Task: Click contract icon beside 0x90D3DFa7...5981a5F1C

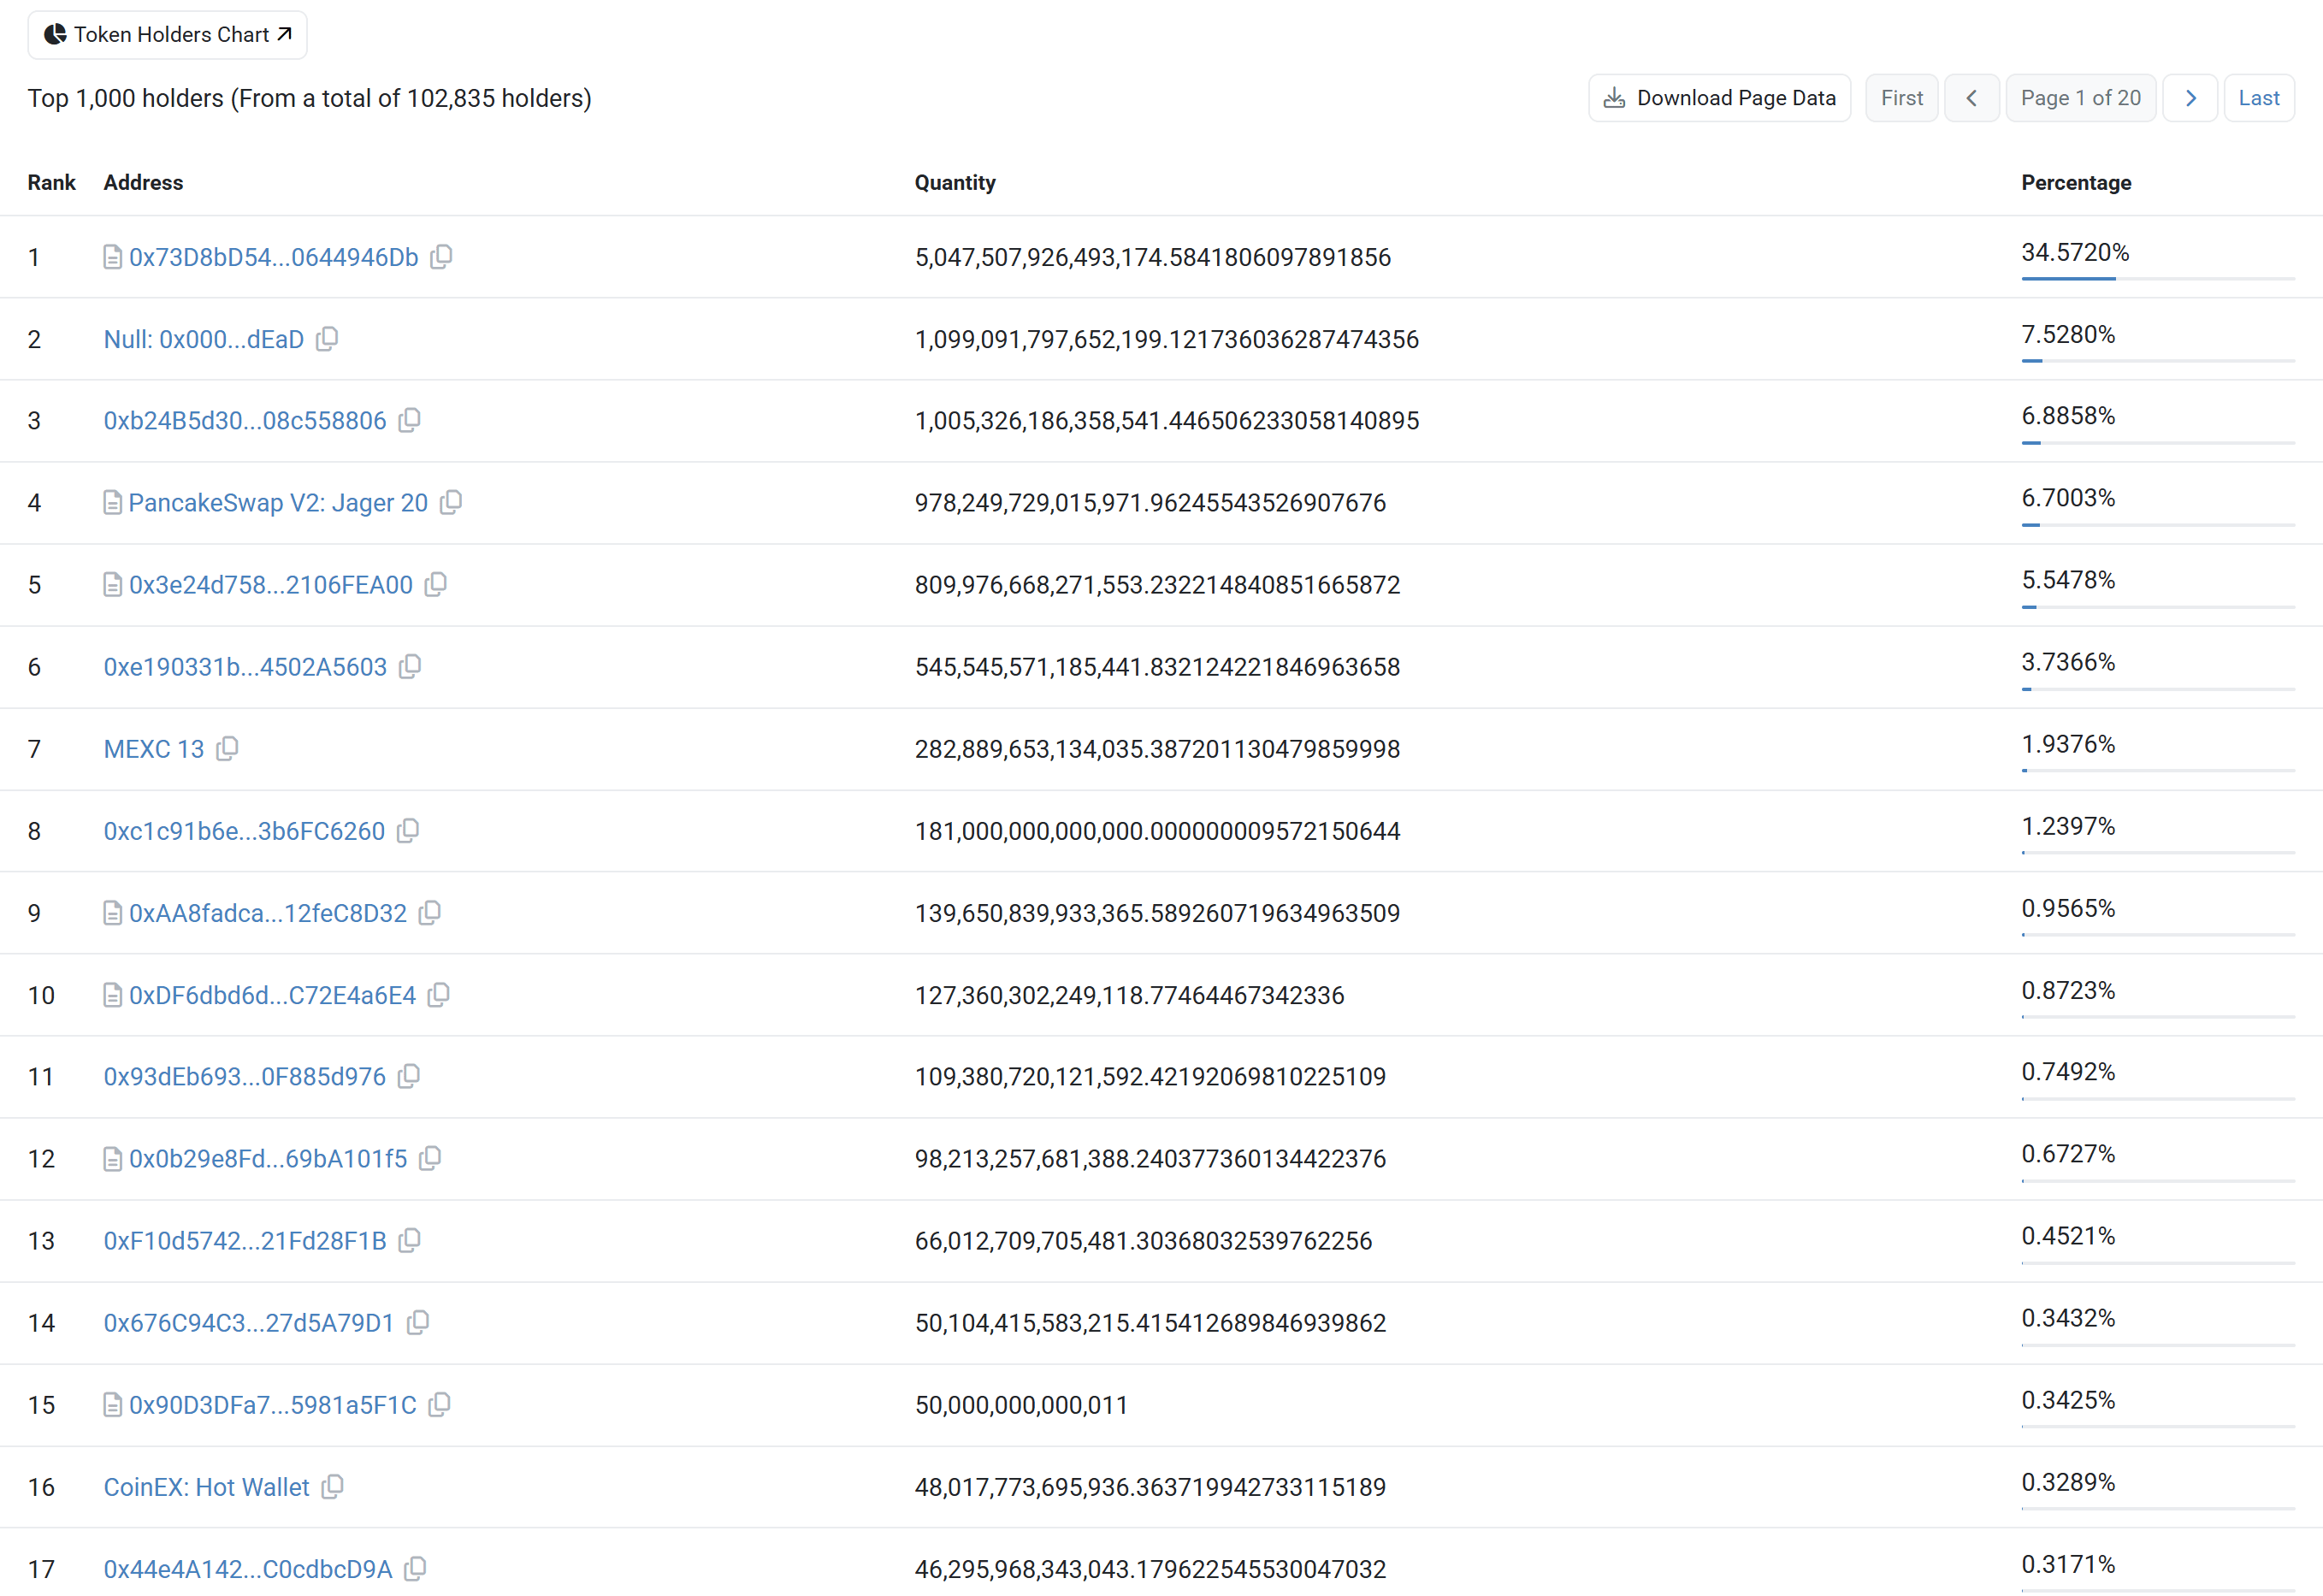Action: (113, 1404)
